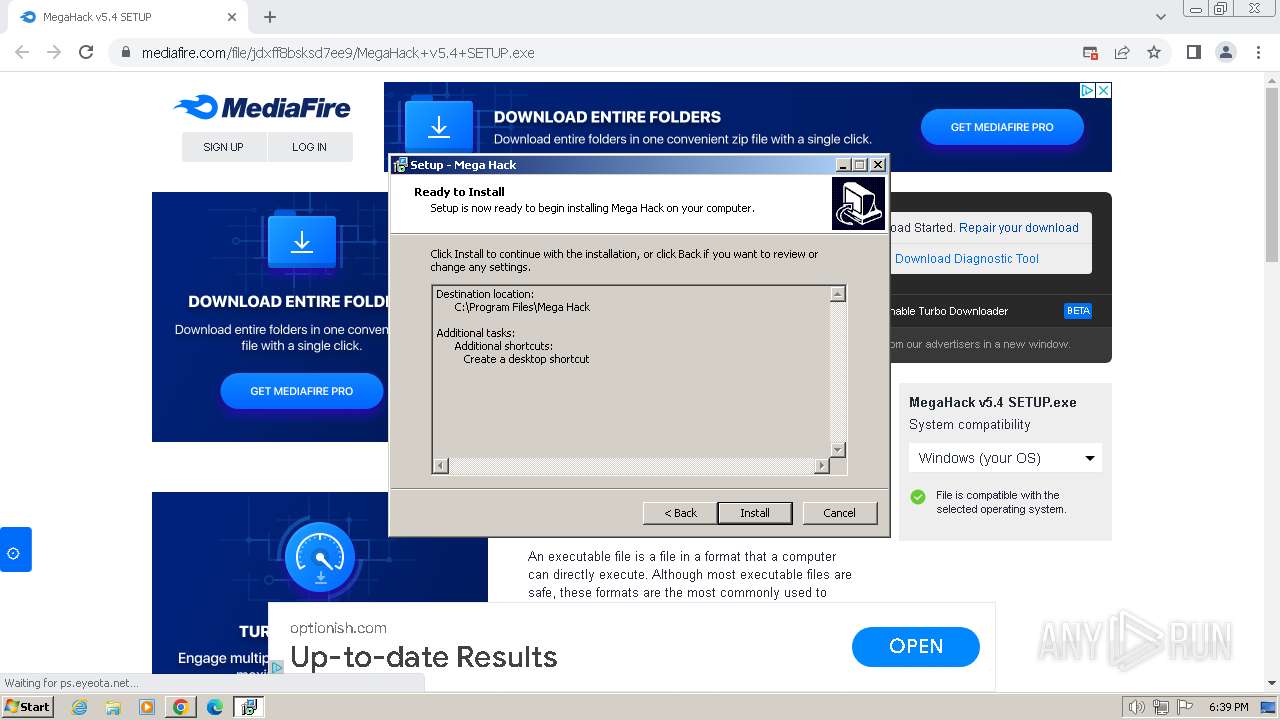Open the Windows Start menu

[x=27, y=706]
